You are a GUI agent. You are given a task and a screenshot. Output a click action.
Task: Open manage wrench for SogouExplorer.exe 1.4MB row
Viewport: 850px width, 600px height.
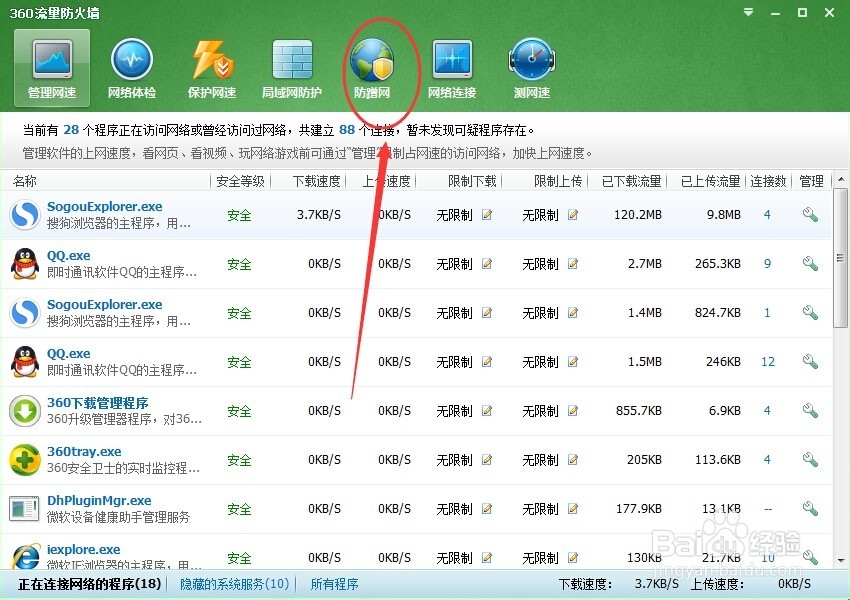coord(810,313)
